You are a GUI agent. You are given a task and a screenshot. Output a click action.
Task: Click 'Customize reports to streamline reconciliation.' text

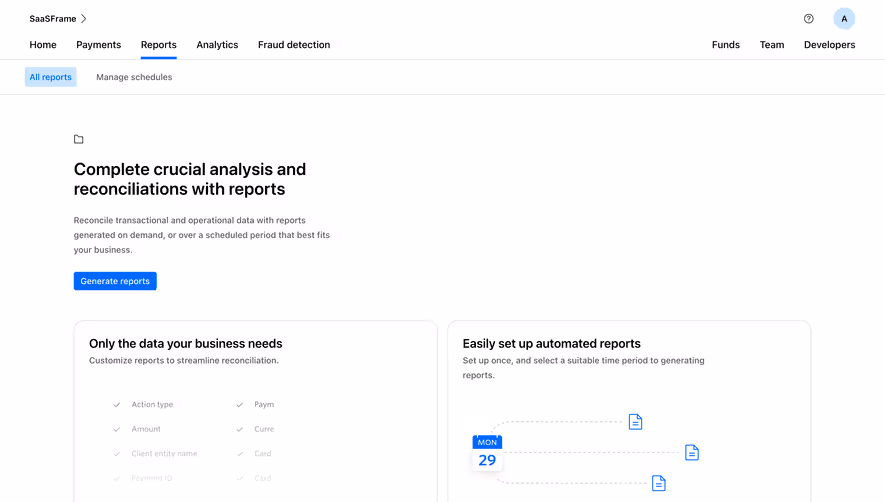pyautogui.click(x=183, y=360)
